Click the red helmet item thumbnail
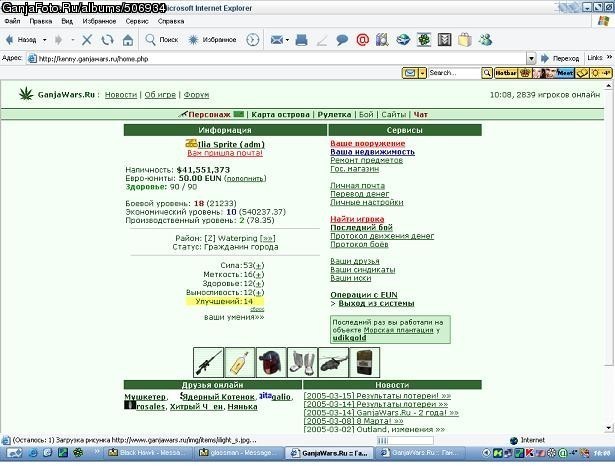 (271, 362)
